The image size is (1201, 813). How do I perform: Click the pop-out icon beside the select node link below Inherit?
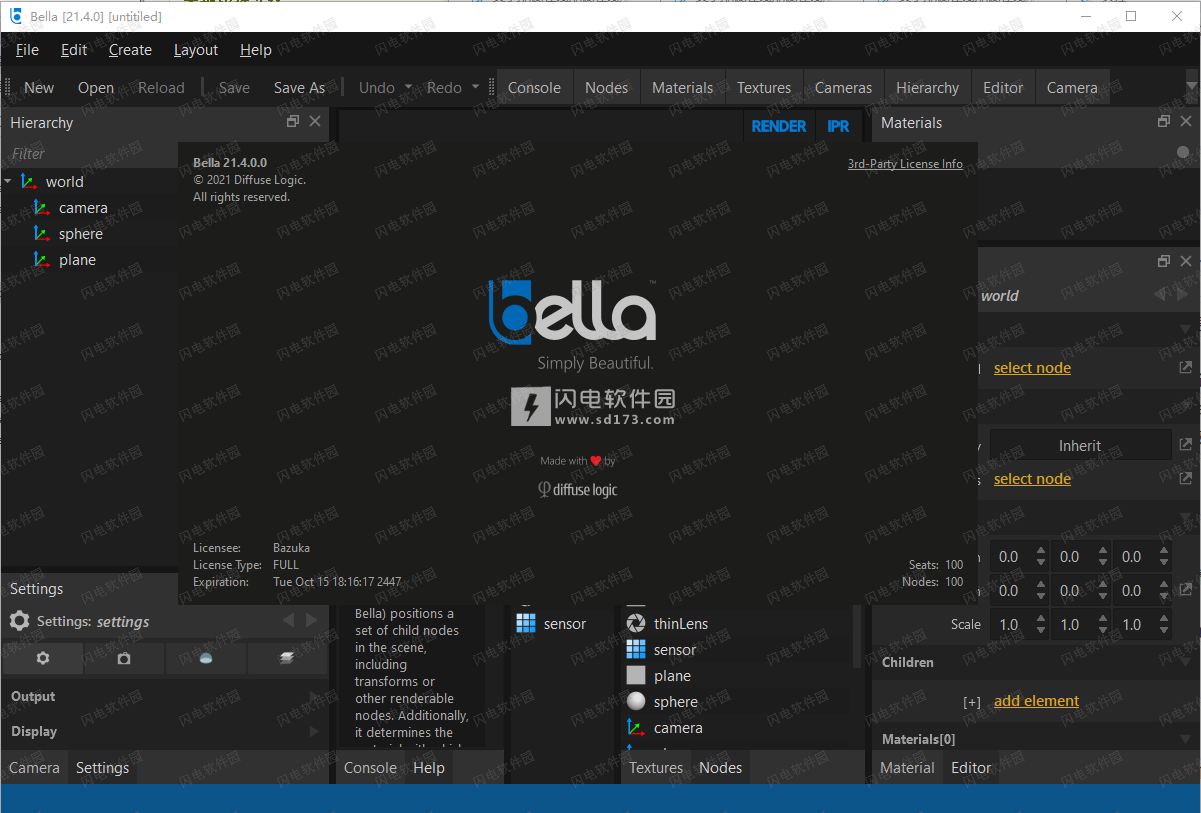point(1185,479)
